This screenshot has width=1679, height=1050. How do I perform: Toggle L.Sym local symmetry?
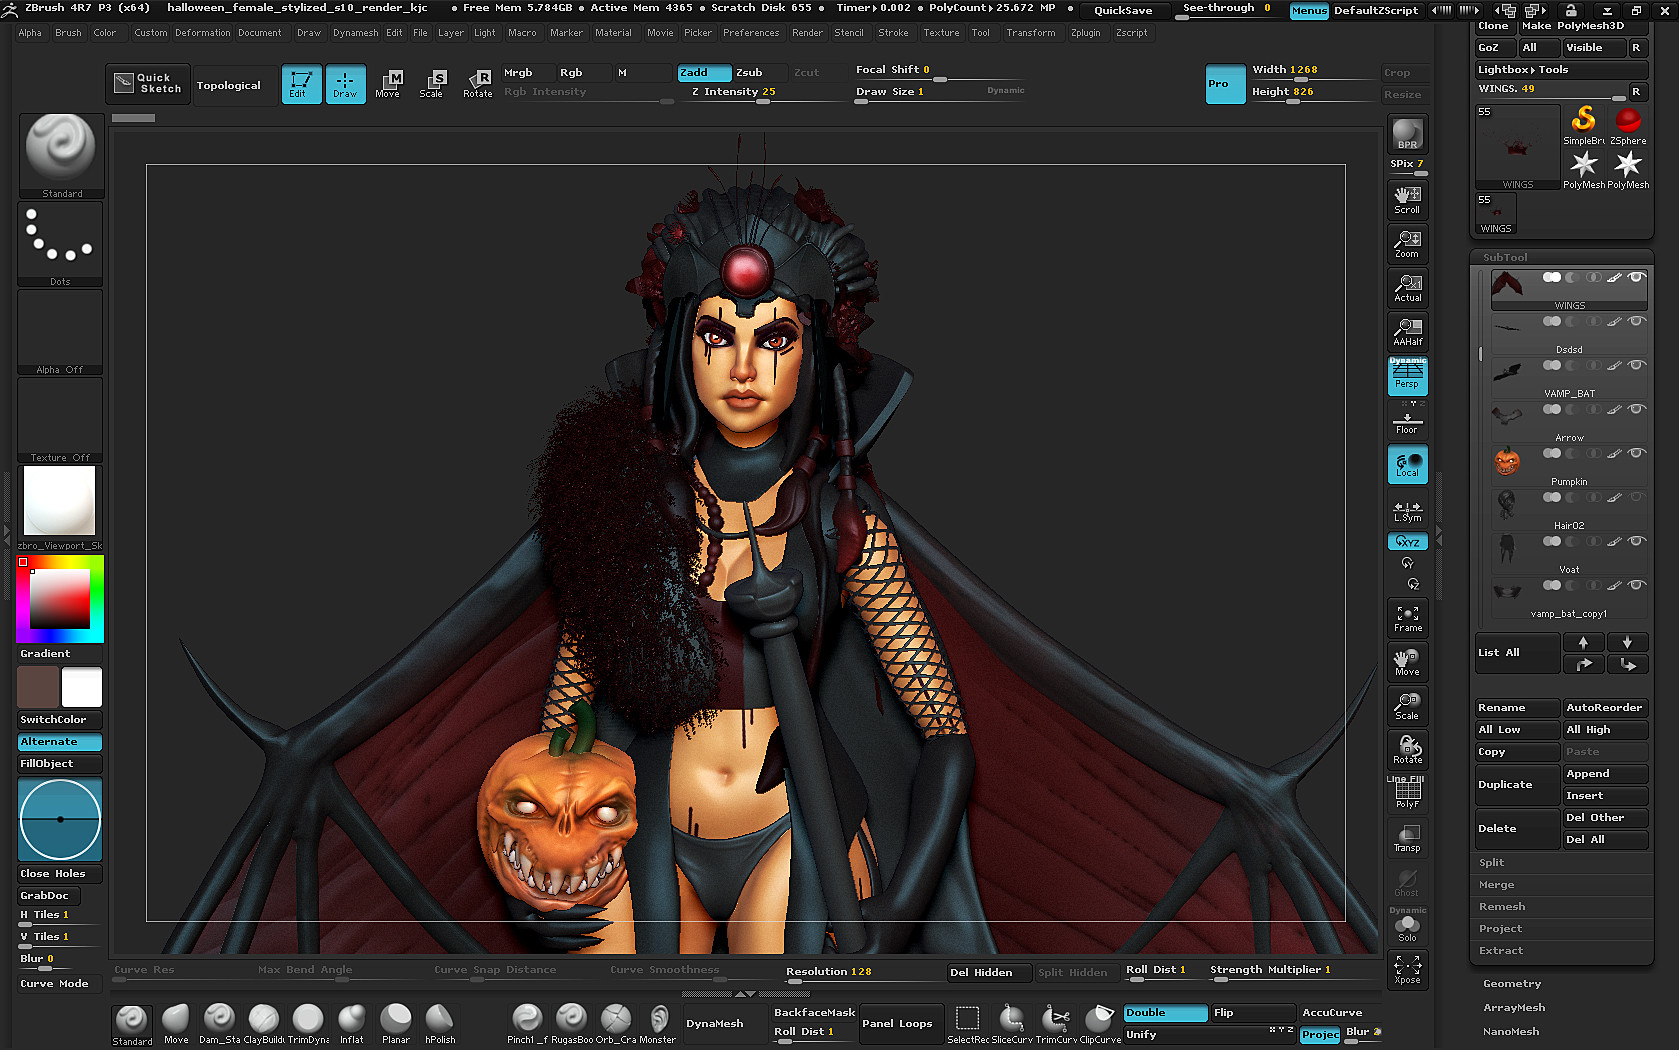(x=1407, y=510)
